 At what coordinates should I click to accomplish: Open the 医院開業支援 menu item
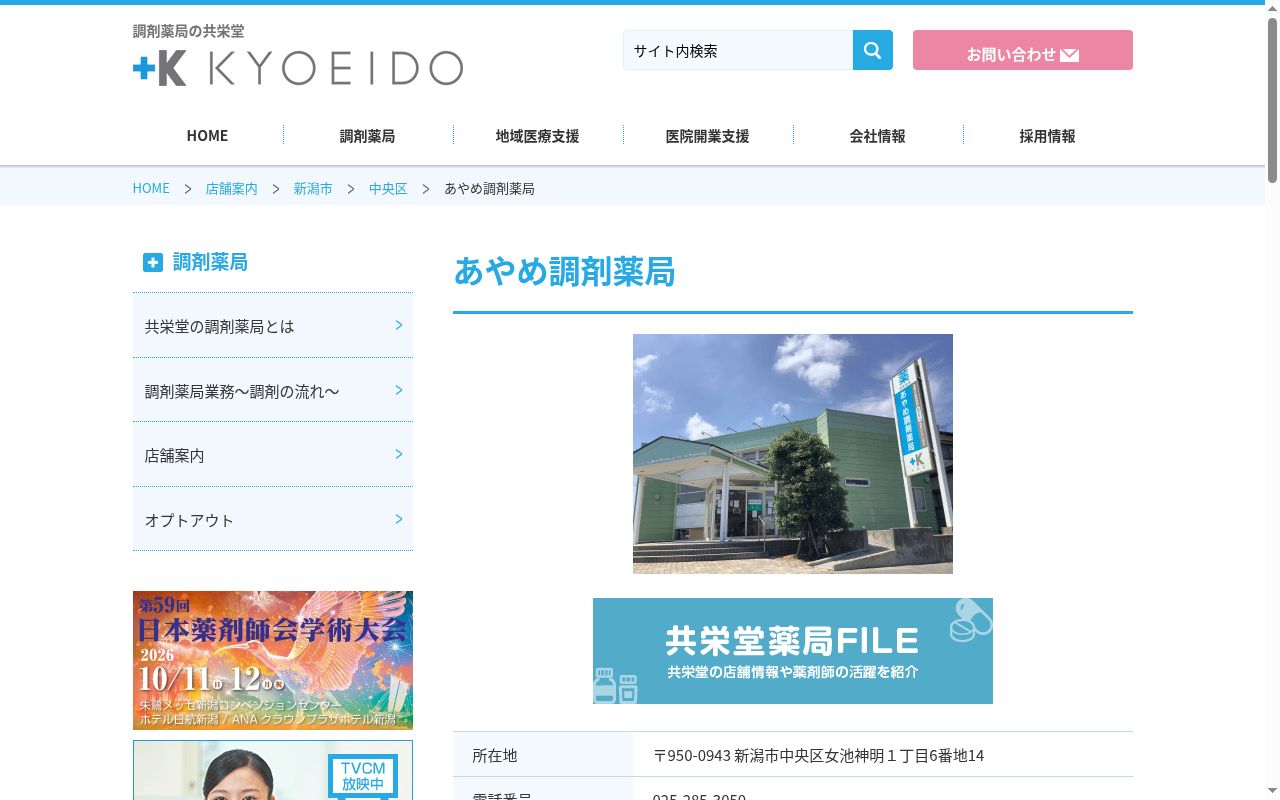point(707,135)
